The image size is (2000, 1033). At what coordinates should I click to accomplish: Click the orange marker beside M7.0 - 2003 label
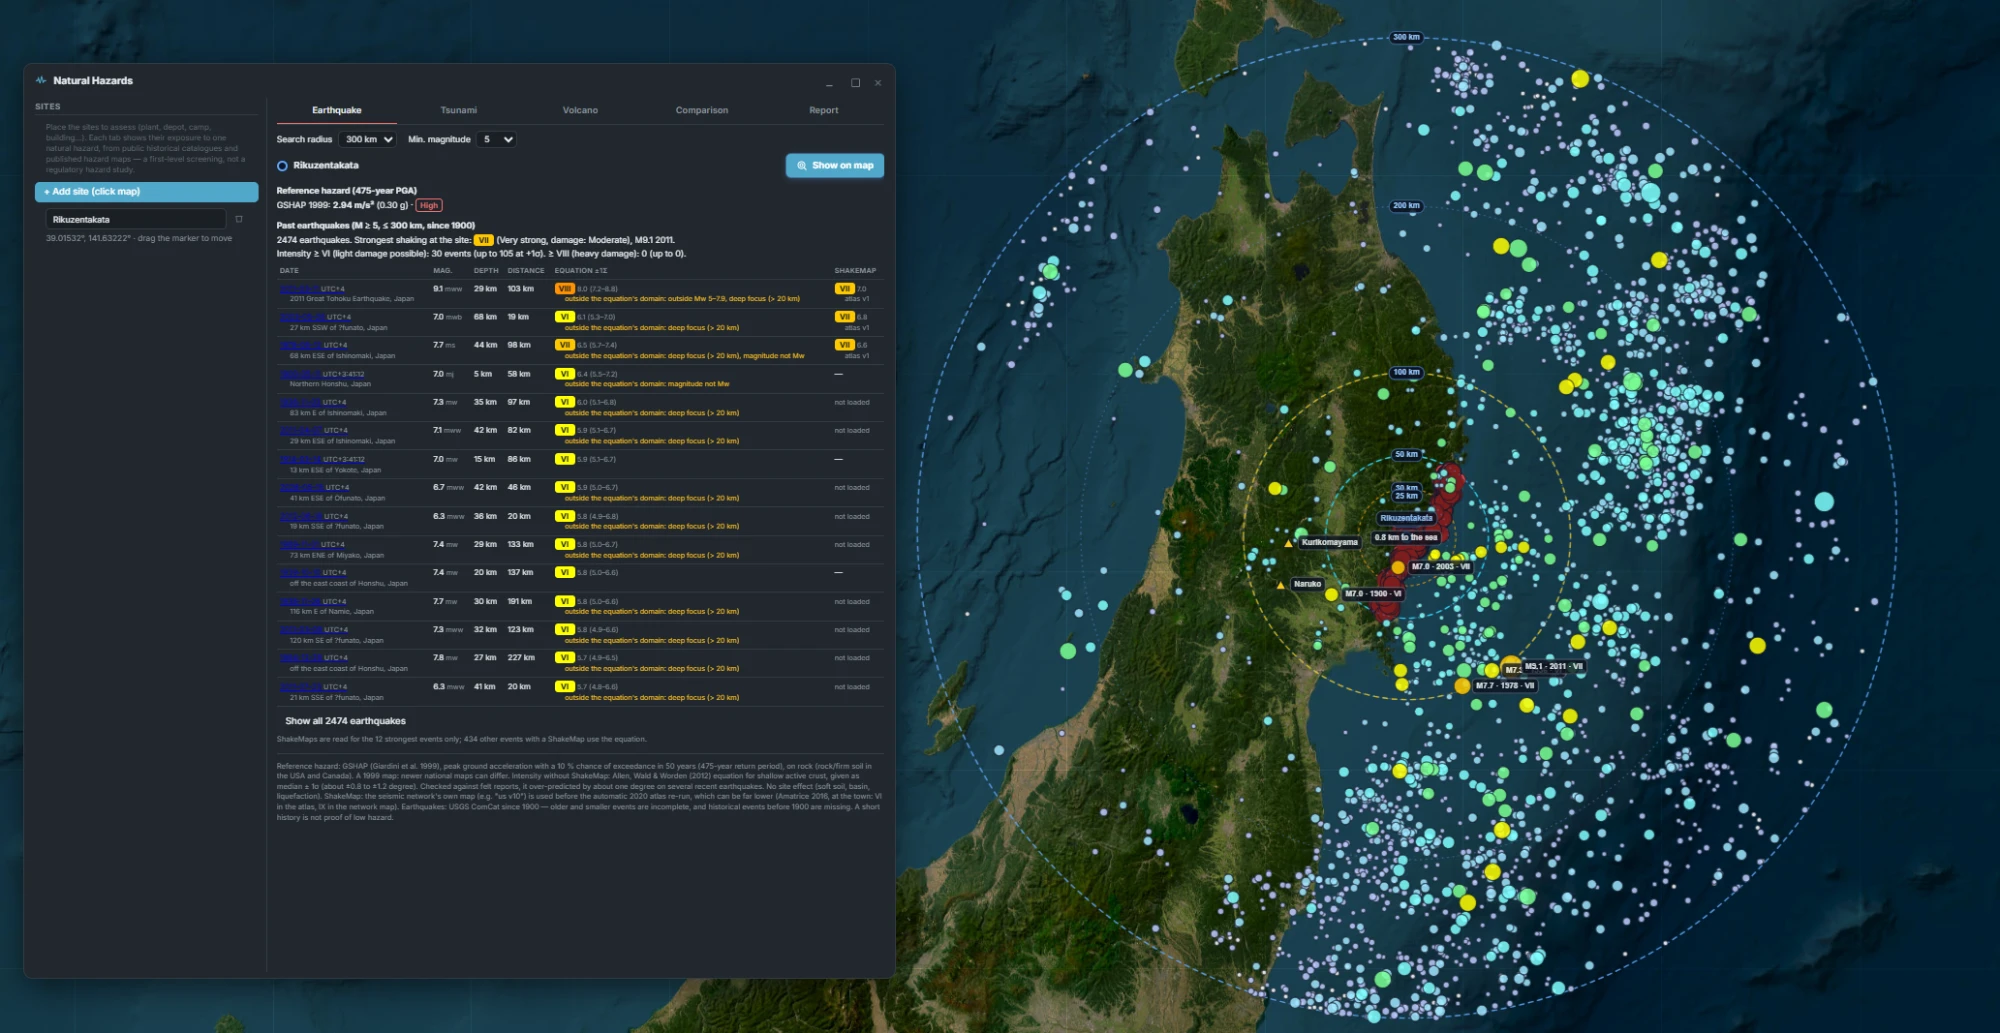point(1398,567)
